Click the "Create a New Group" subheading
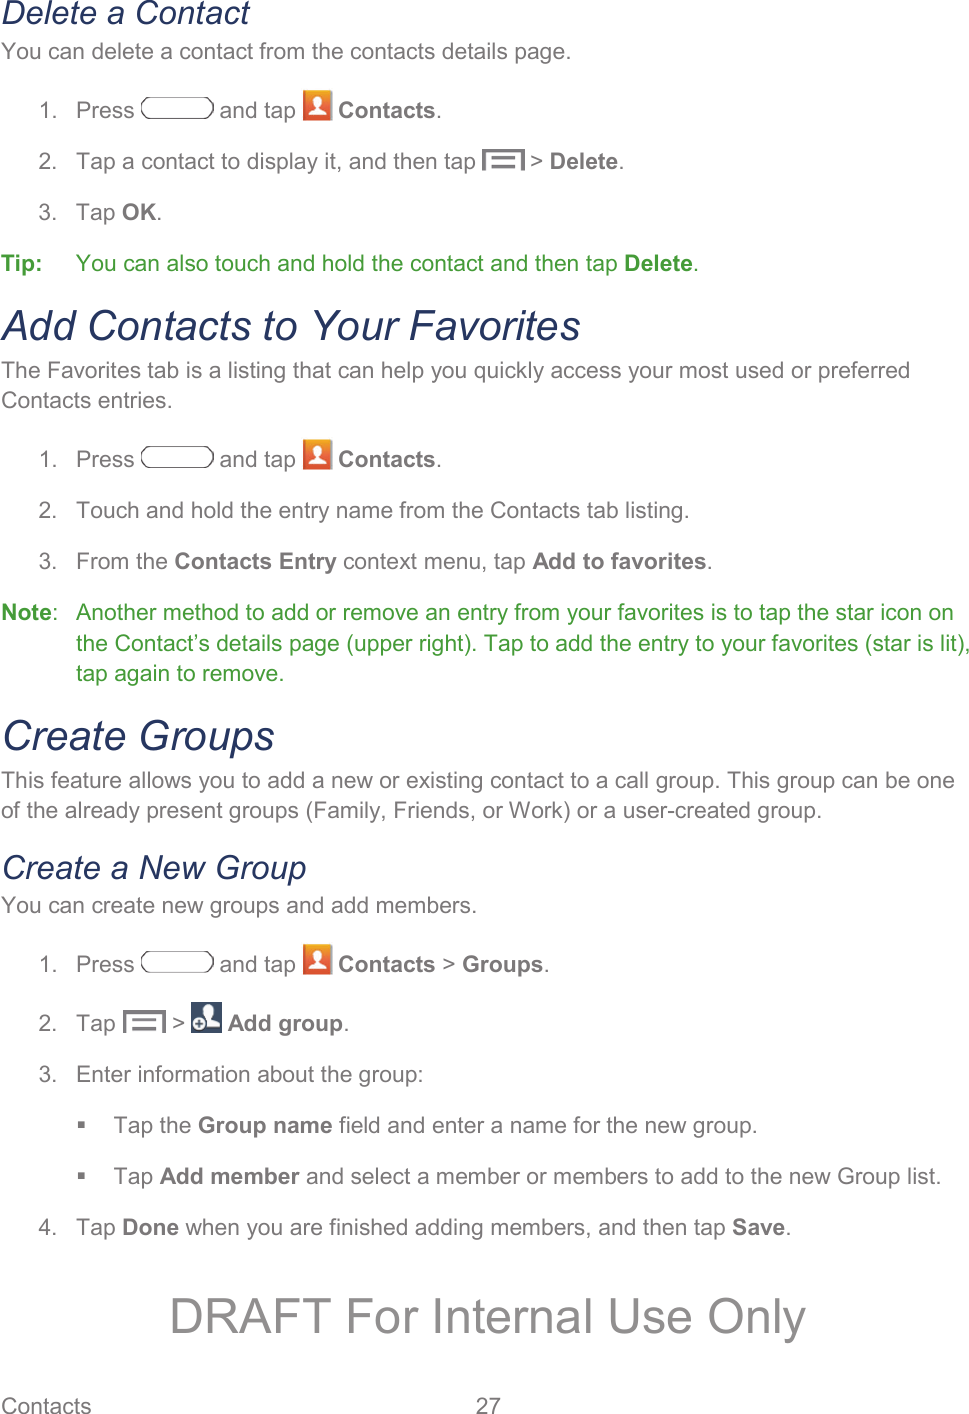The image size is (969, 1414). click(x=154, y=868)
